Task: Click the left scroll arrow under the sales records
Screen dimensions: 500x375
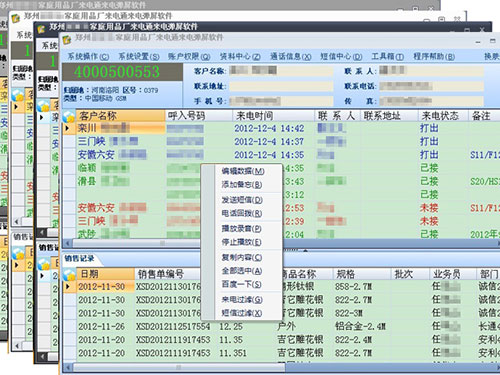Action: [x=68, y=368]
